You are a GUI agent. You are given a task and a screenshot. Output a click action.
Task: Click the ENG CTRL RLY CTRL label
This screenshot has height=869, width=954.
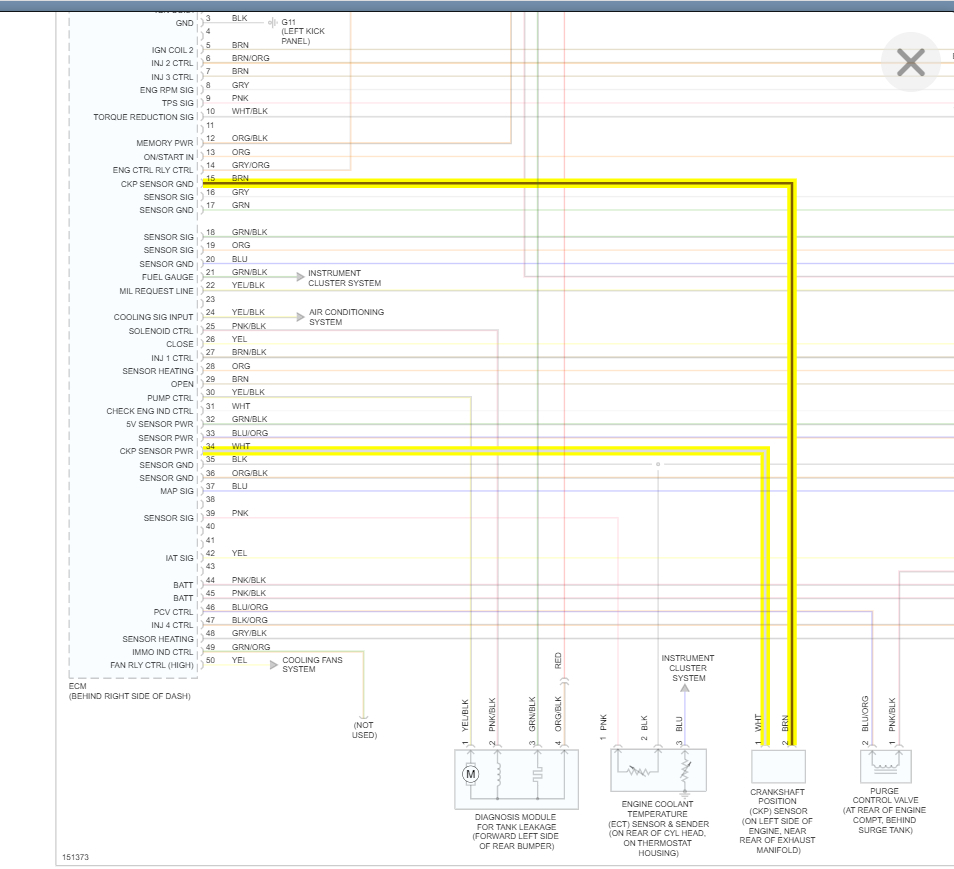click(153, 170)
